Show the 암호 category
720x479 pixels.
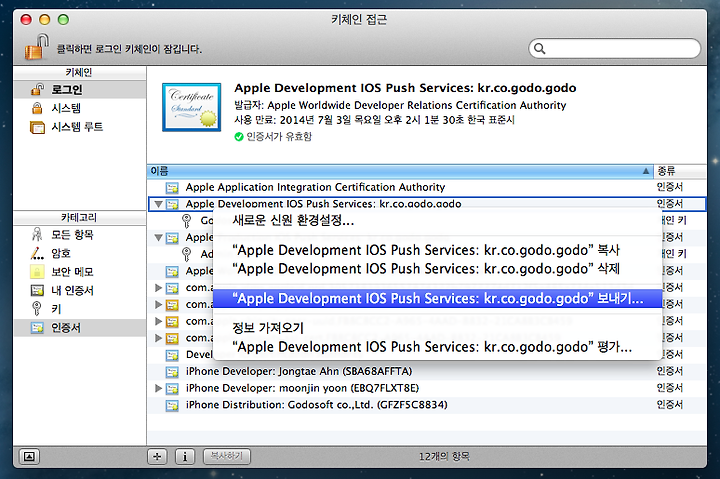point(79,253)
